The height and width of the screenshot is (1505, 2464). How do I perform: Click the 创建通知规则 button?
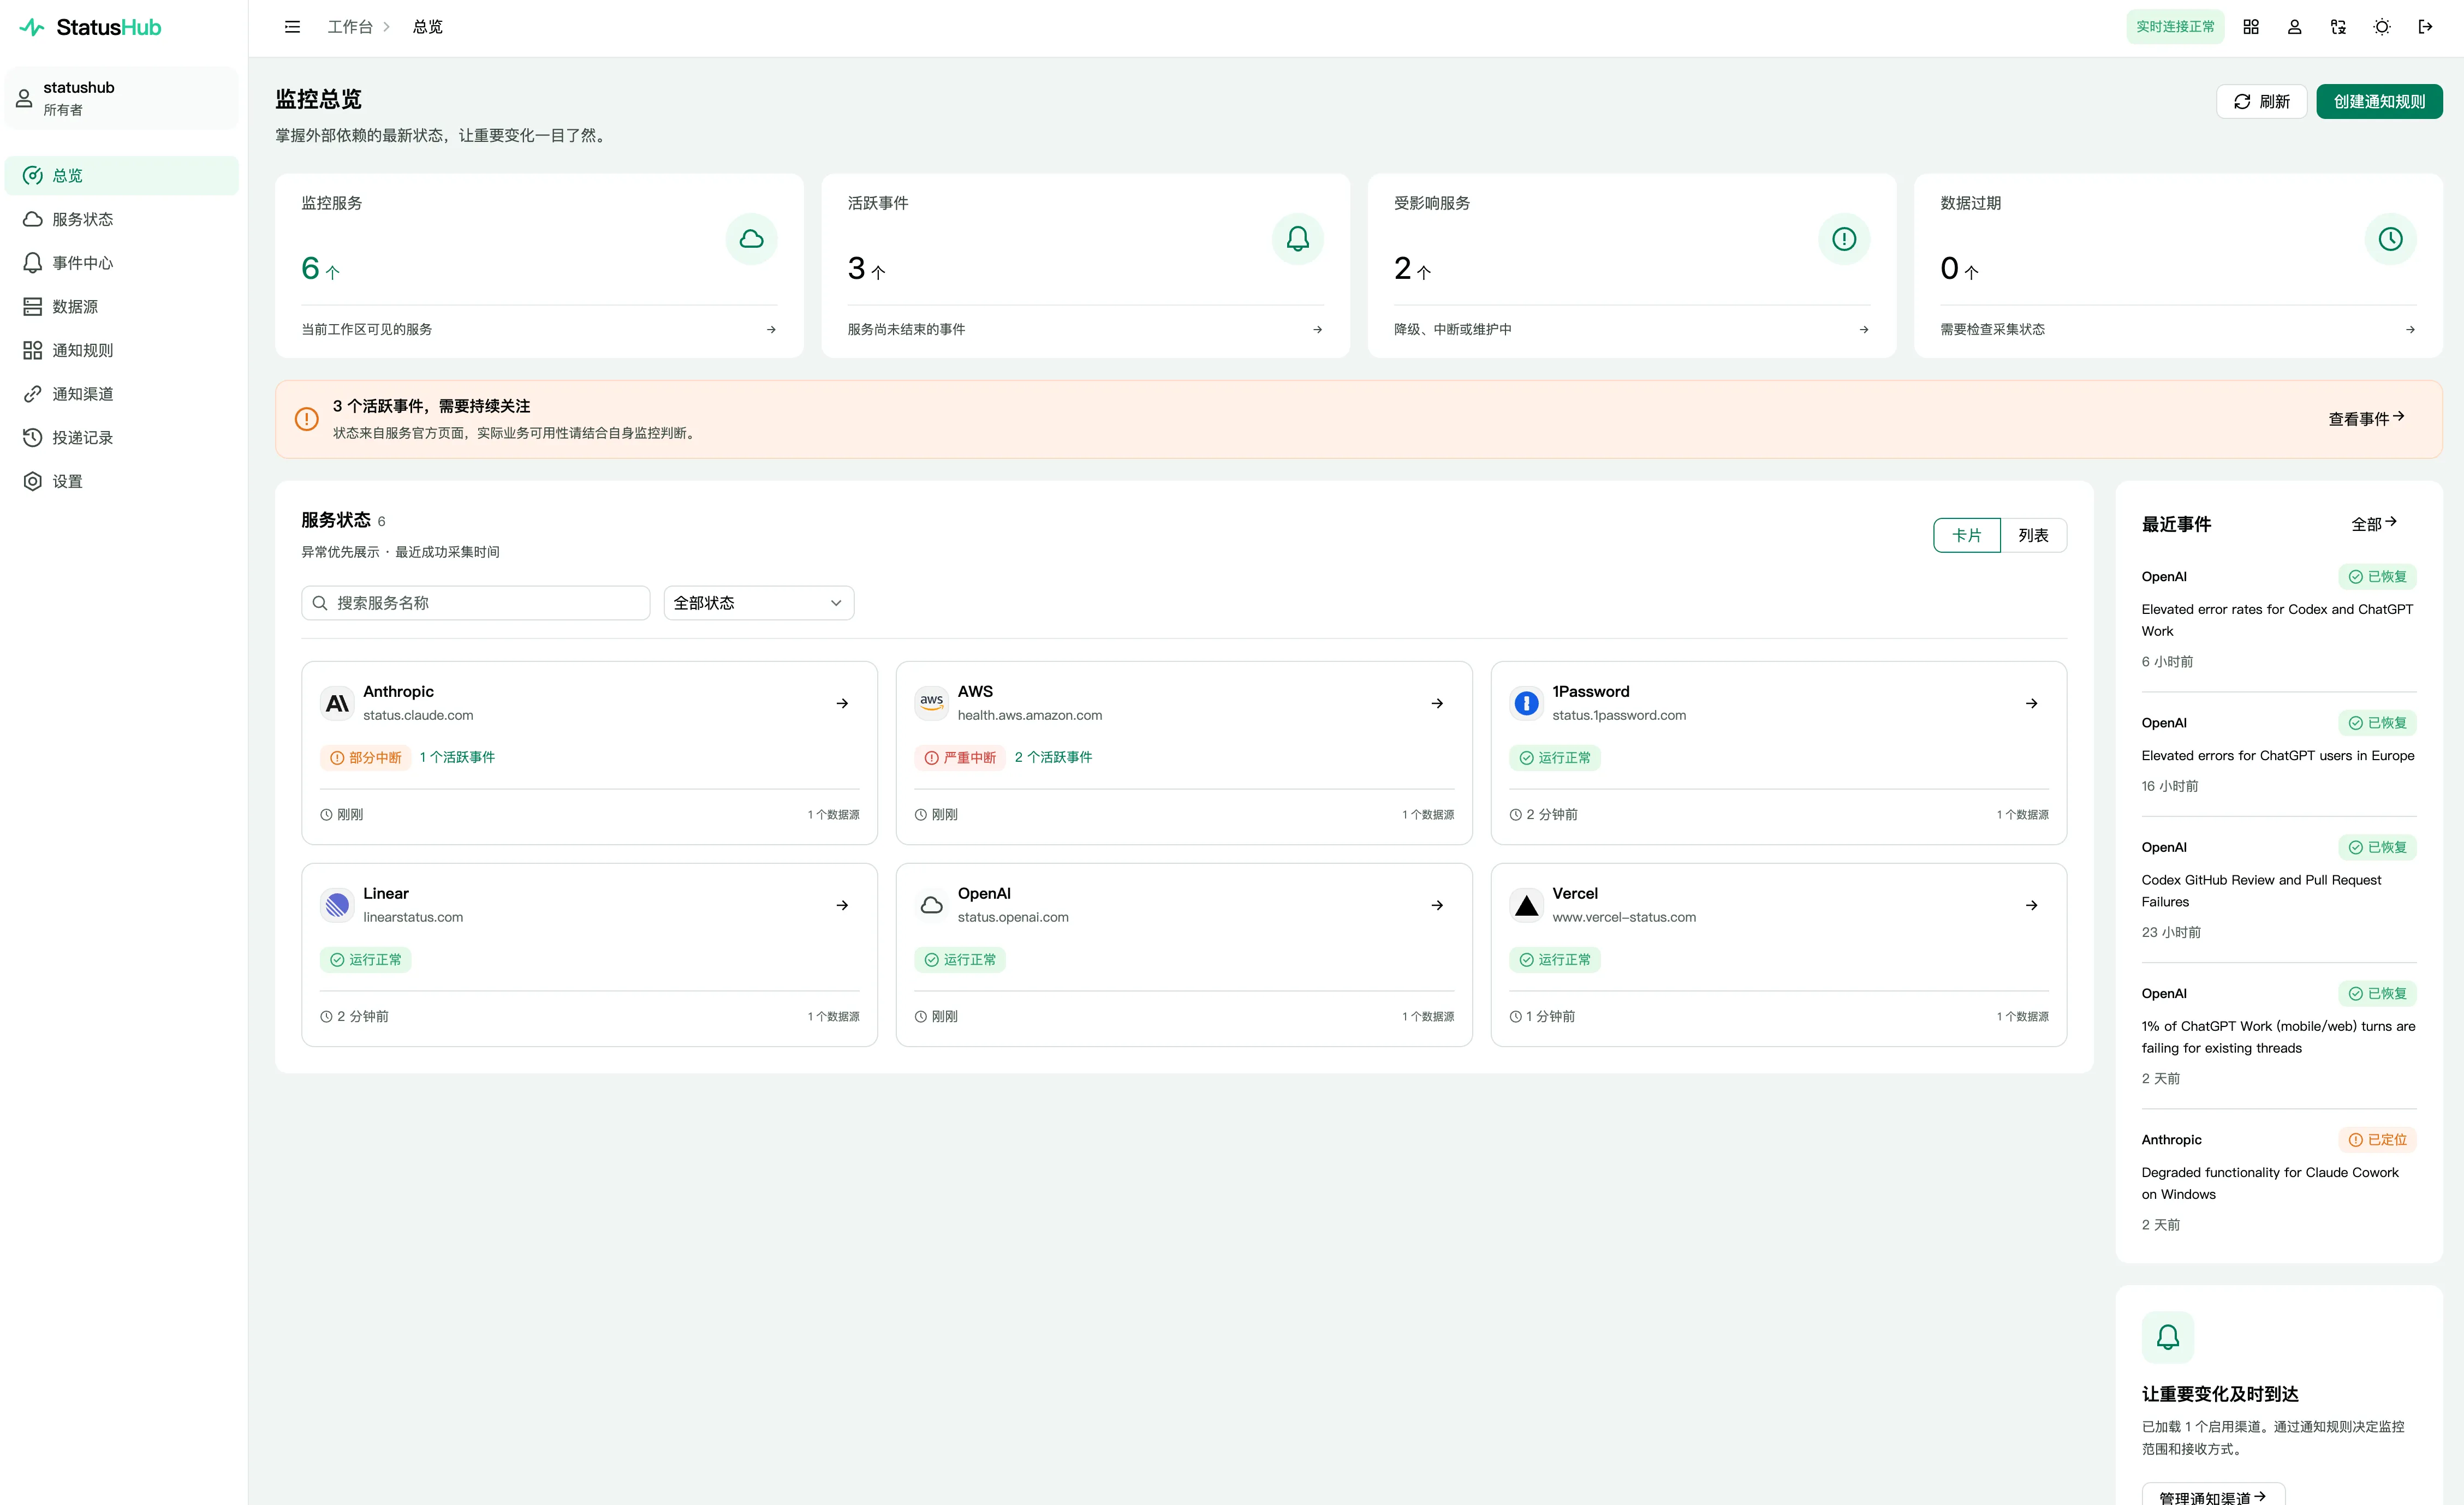point(2379,101)
